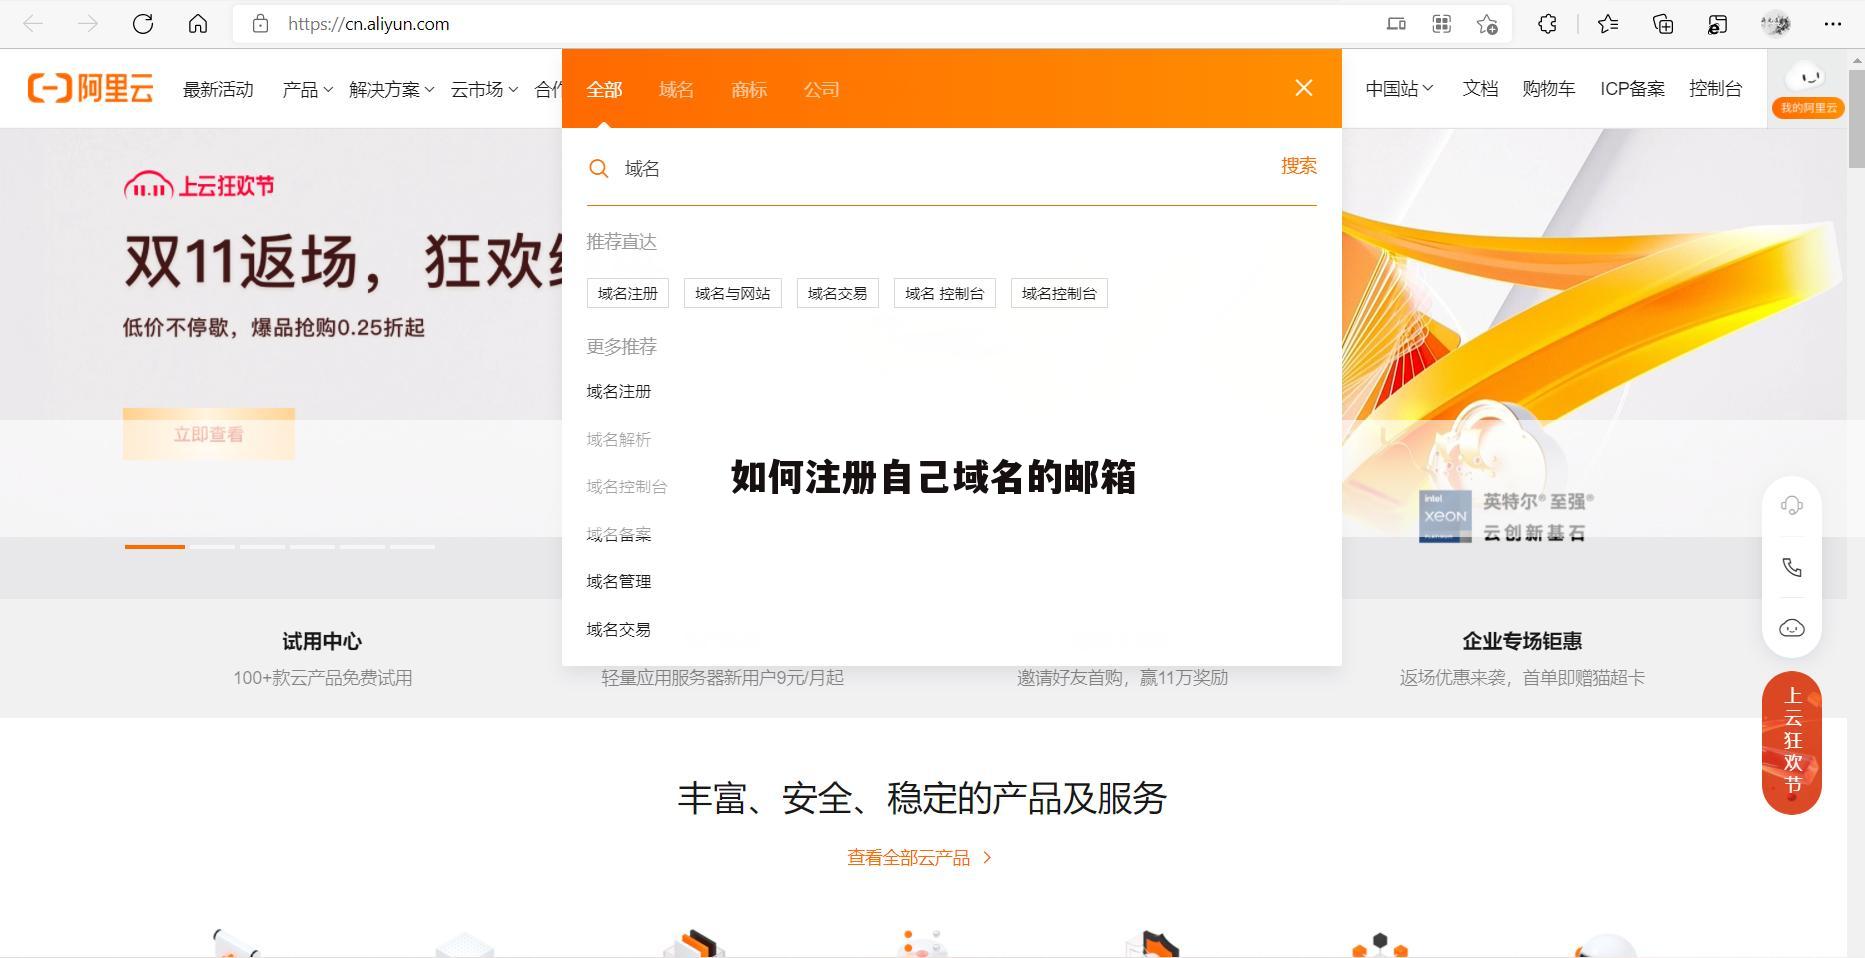This screenshot has height=958, width=1865.
Task: Open 最新活动 in the nav bar
Action: tap(218, 89)
